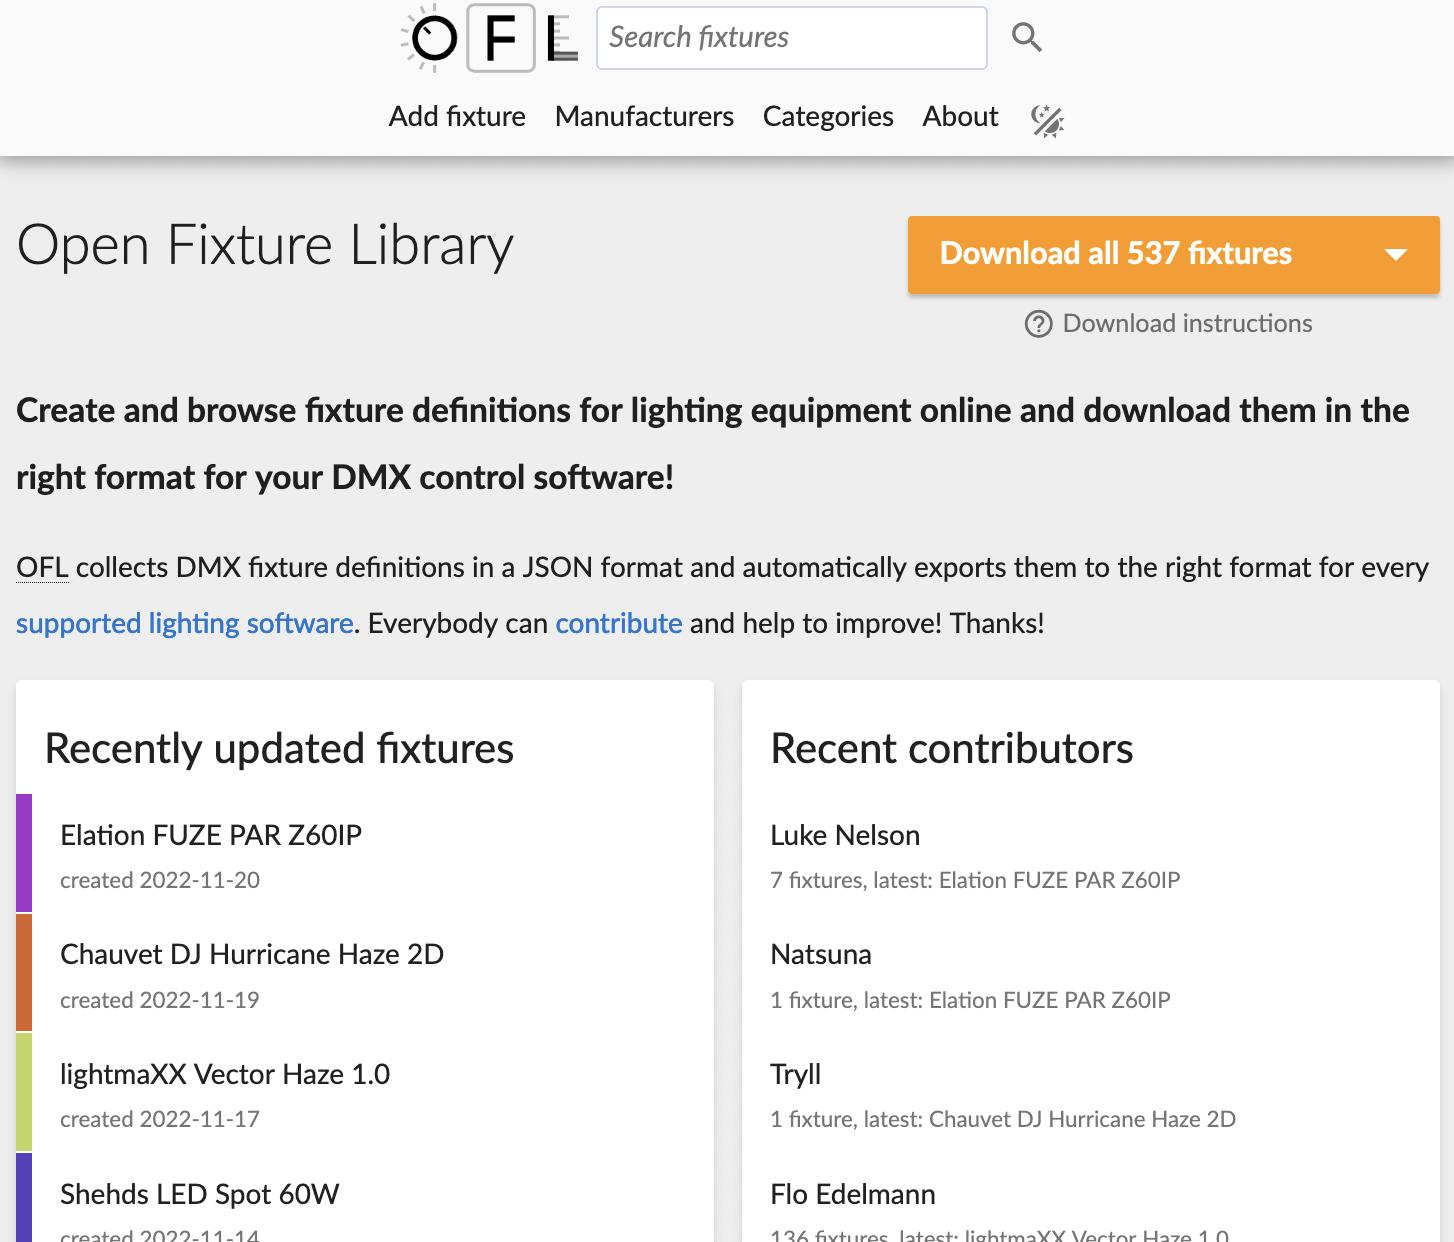The height and width of the screenshot is (1242, 1454).
Task: Expand the Download all fixtures dropdown arrow
Action: coord(1395,254)
